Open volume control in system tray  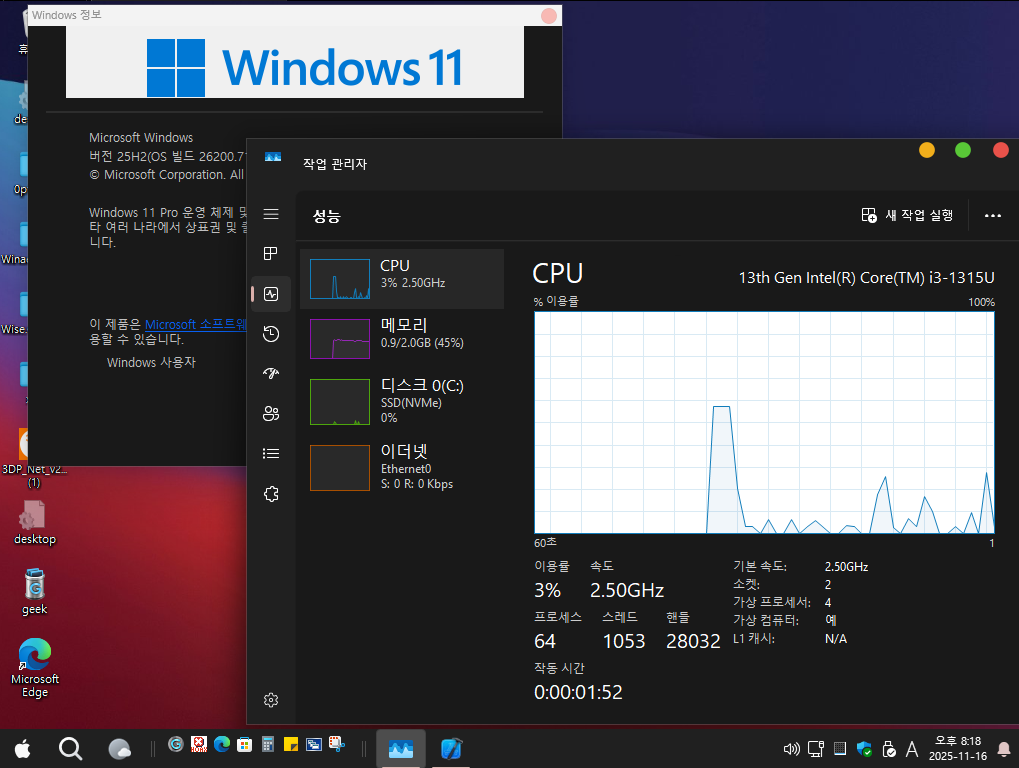point(791,749)
